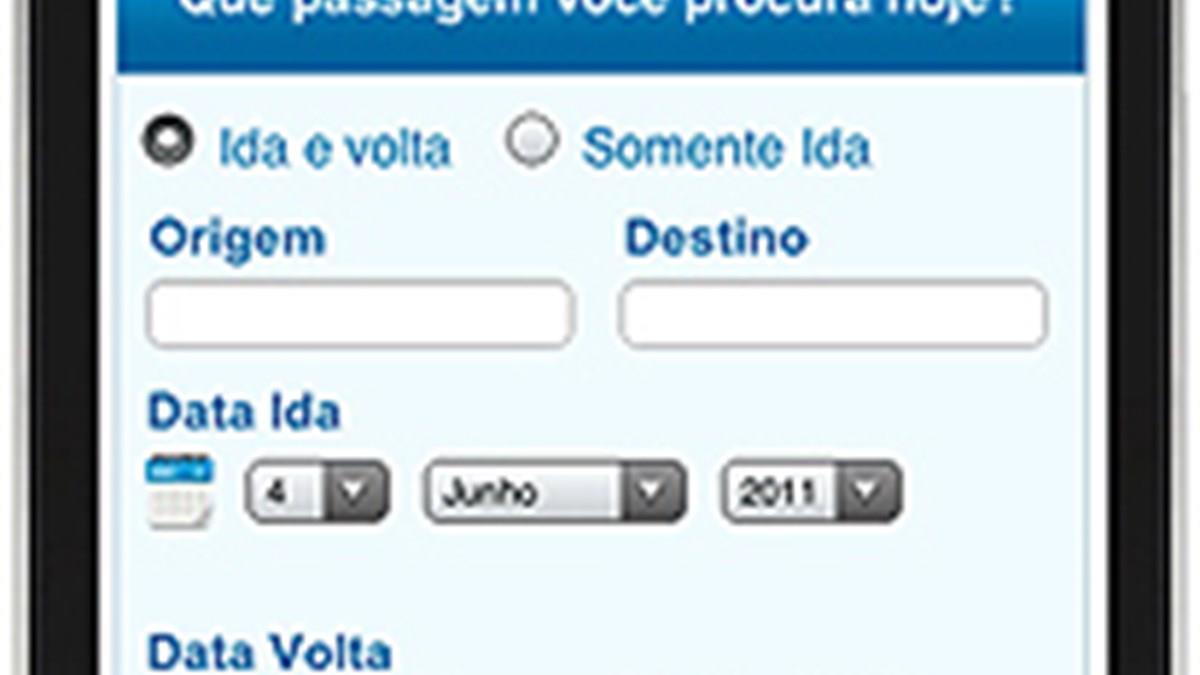This screenshot has height=675, width=1200.
Task: Click empty form area above Data Volta
Action: tap(600, 580)
